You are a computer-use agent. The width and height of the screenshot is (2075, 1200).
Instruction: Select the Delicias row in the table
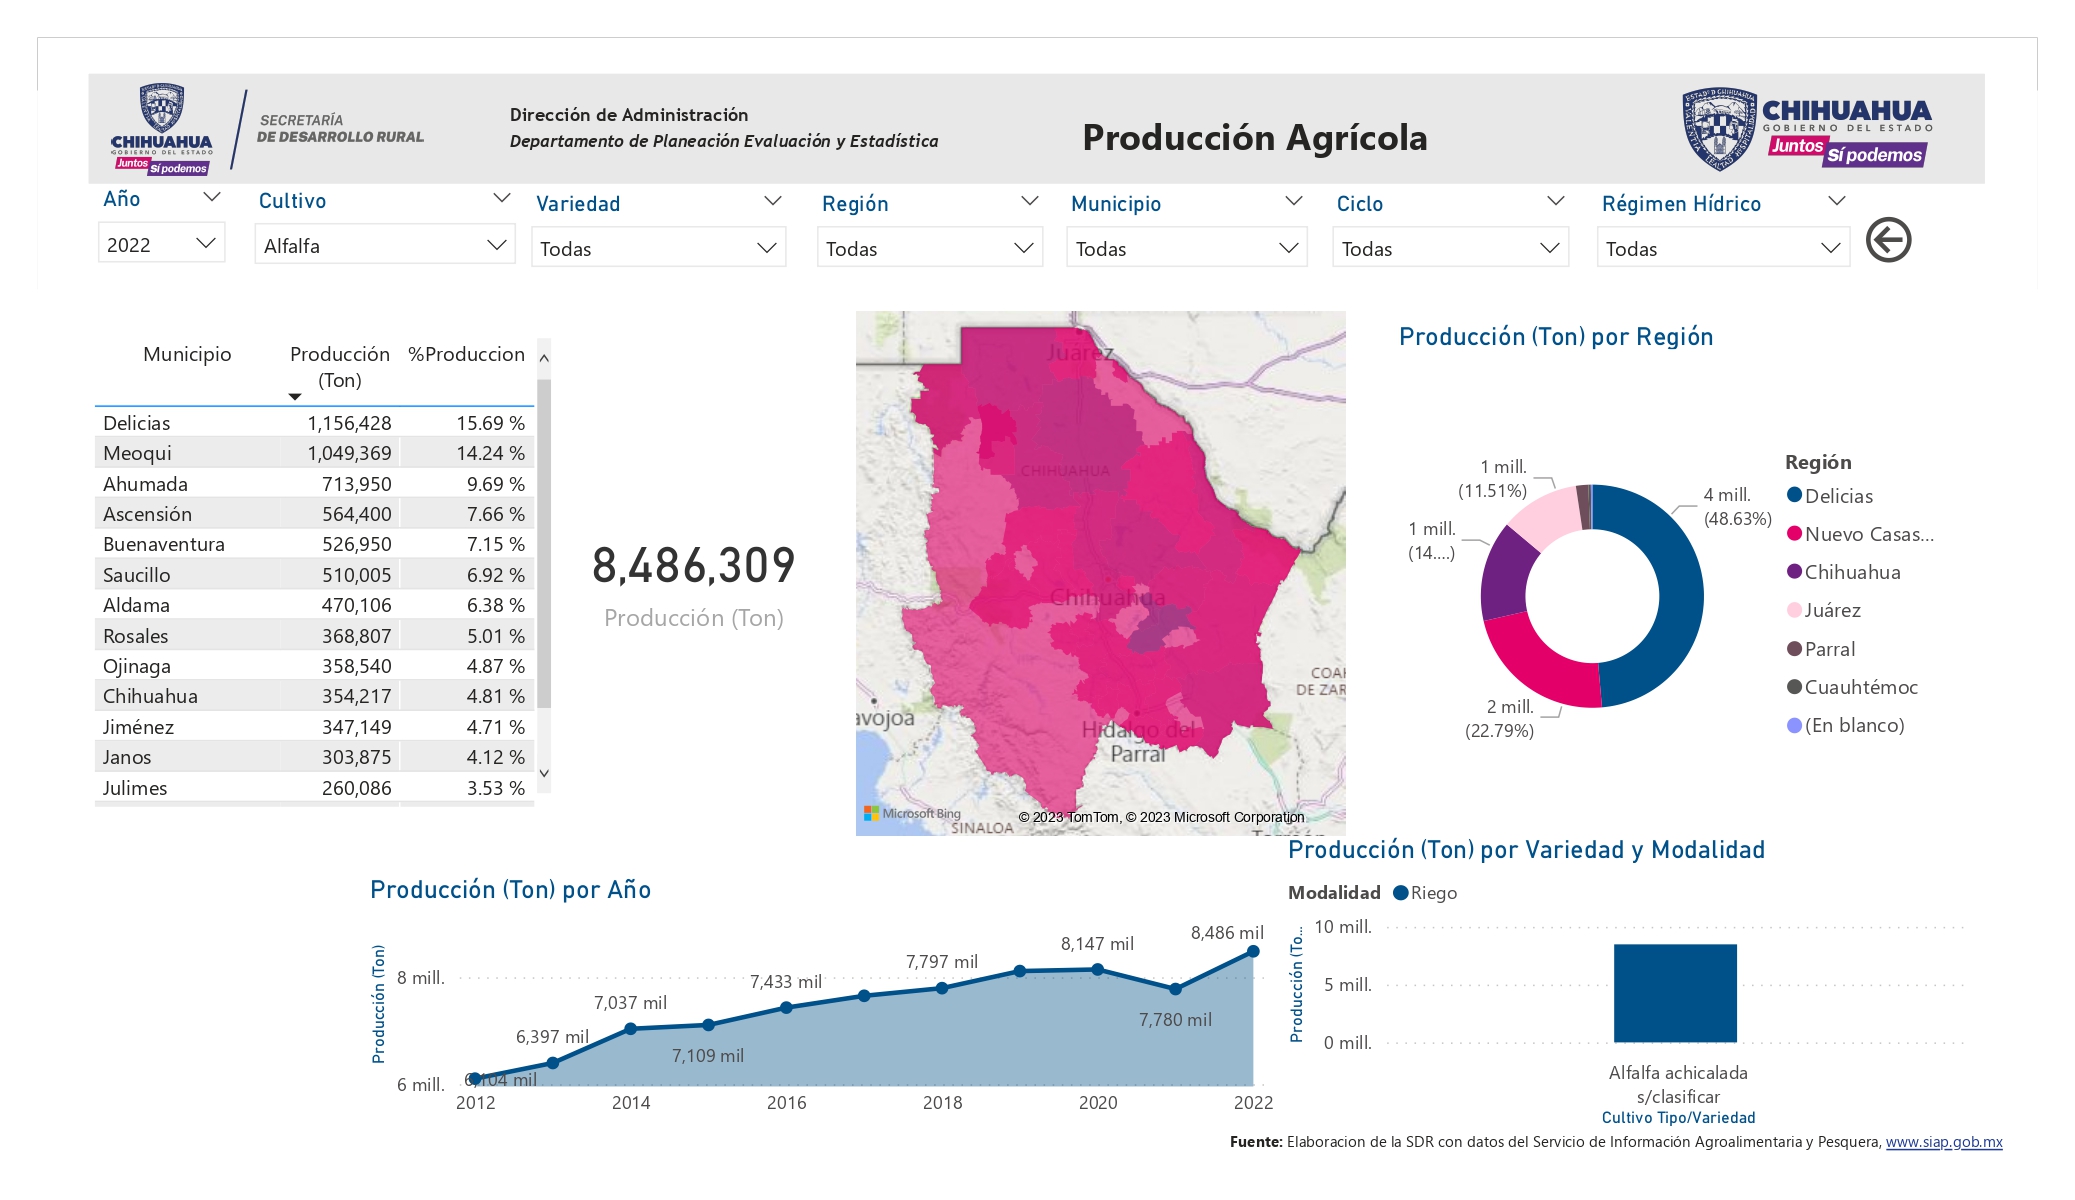click(x=314, y=423)
